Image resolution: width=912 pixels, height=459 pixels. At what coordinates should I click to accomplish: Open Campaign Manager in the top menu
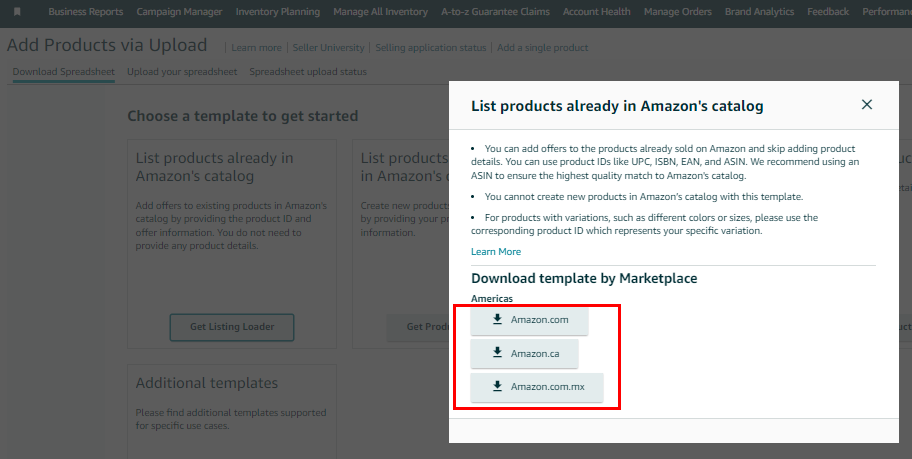[179, 12]
